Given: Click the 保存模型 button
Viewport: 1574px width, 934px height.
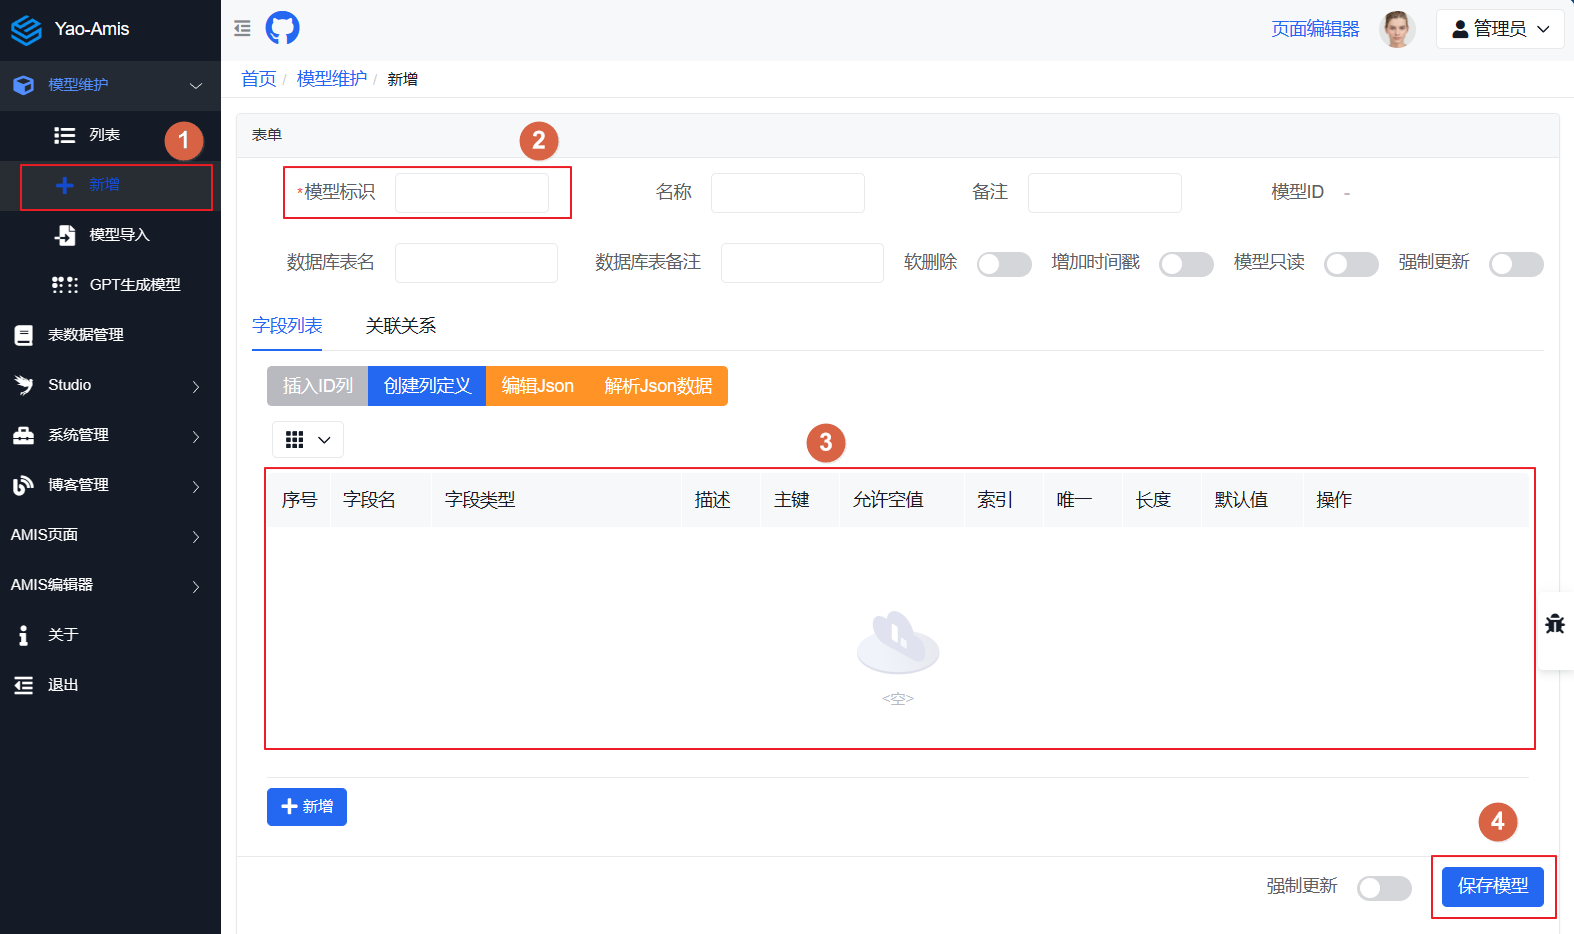Looking at the screenshot, I should click(1492, 886).
